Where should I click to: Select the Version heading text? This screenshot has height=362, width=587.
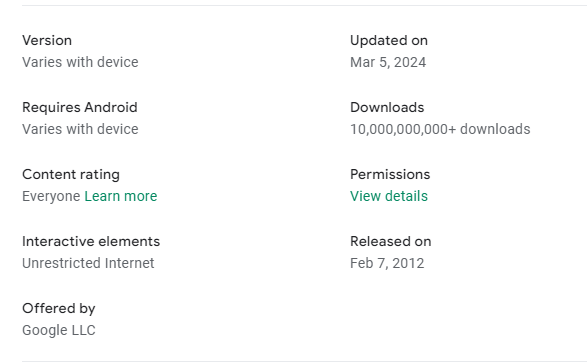point(47,40)
